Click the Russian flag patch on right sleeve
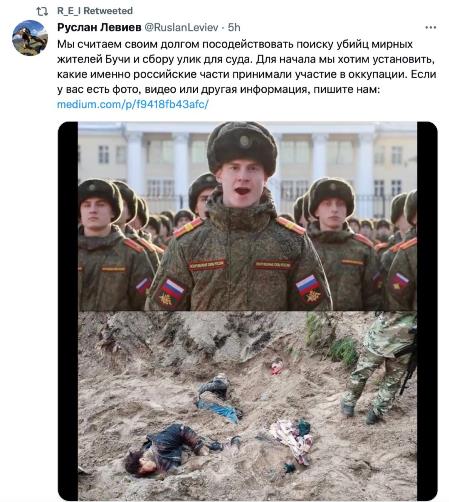The height and width of the screenshot is (502, 449). 309,289
